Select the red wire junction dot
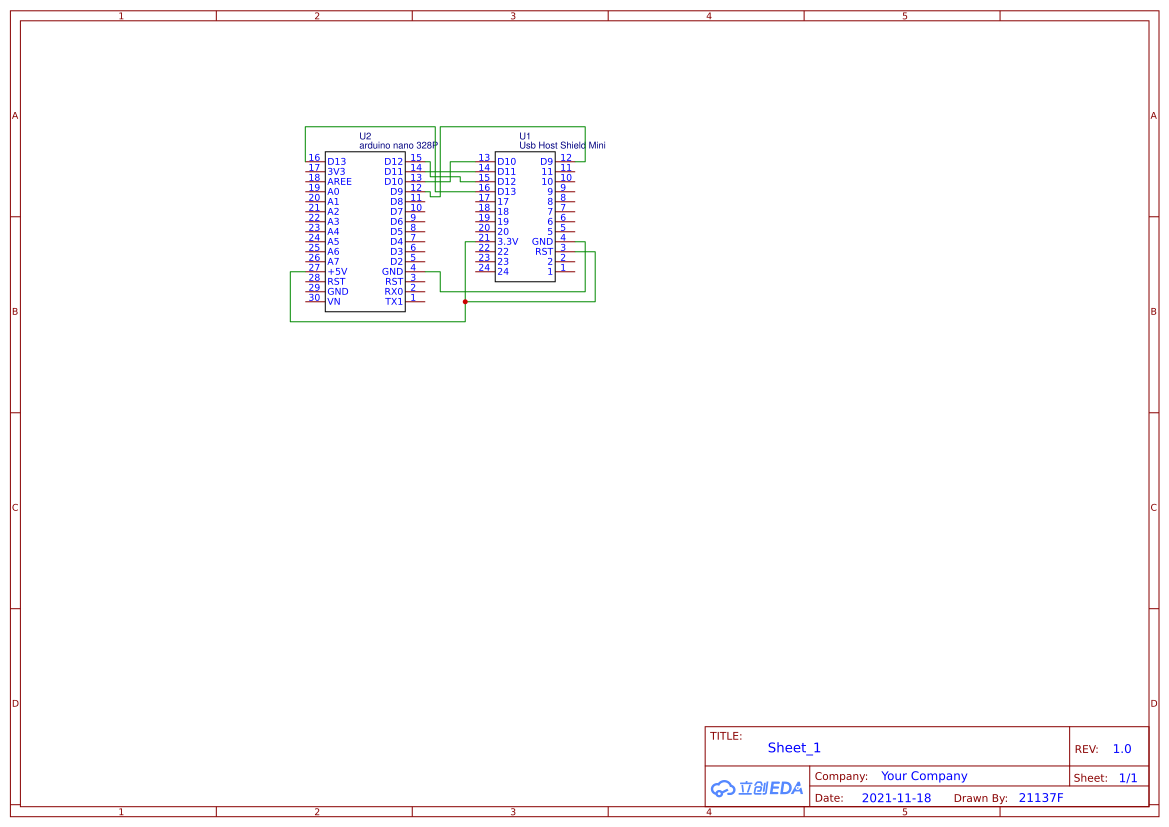Viewport: 1169px width, 827px height. [465, 302]
